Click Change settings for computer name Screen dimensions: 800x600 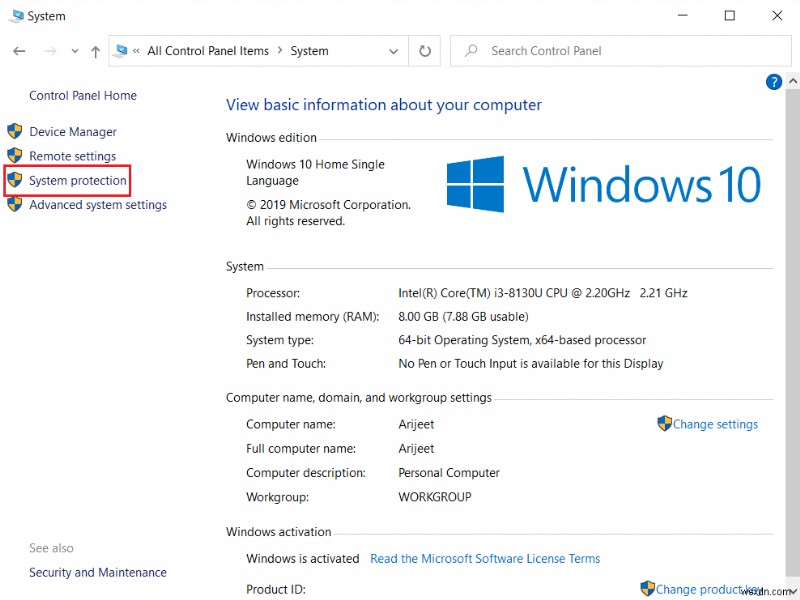click(714, 424)
